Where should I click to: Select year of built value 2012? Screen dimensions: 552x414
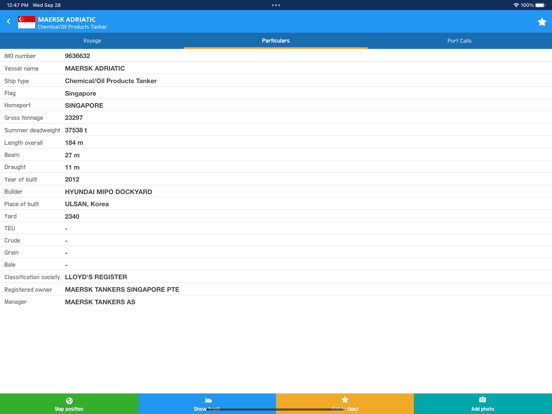pyautogui.click(x=72, y=180)
